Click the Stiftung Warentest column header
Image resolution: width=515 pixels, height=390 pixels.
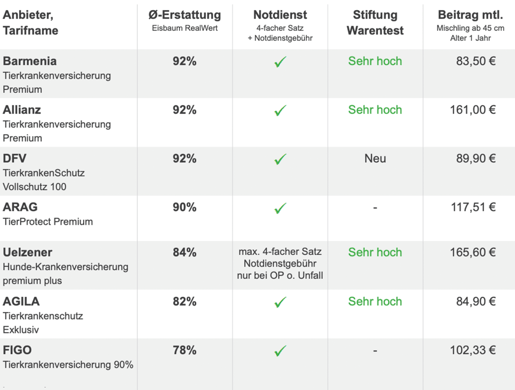(x=375, y=23)
